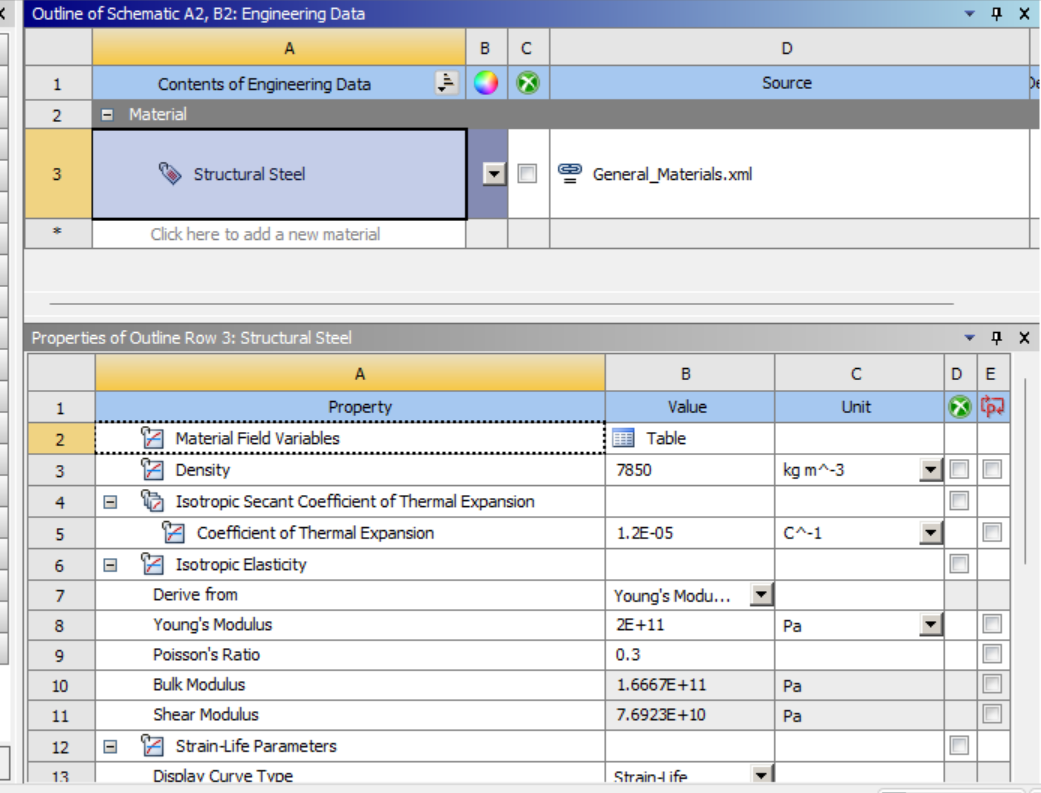Click the Bulk Modulus value 1.6667E+11

(661, 685)
